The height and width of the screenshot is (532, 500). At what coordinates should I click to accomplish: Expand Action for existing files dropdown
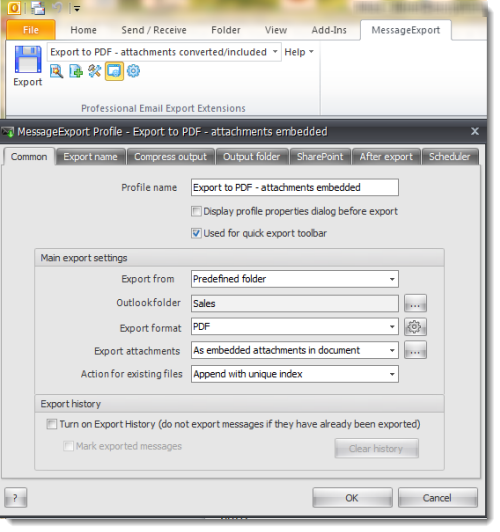click(x=294, y=374)
